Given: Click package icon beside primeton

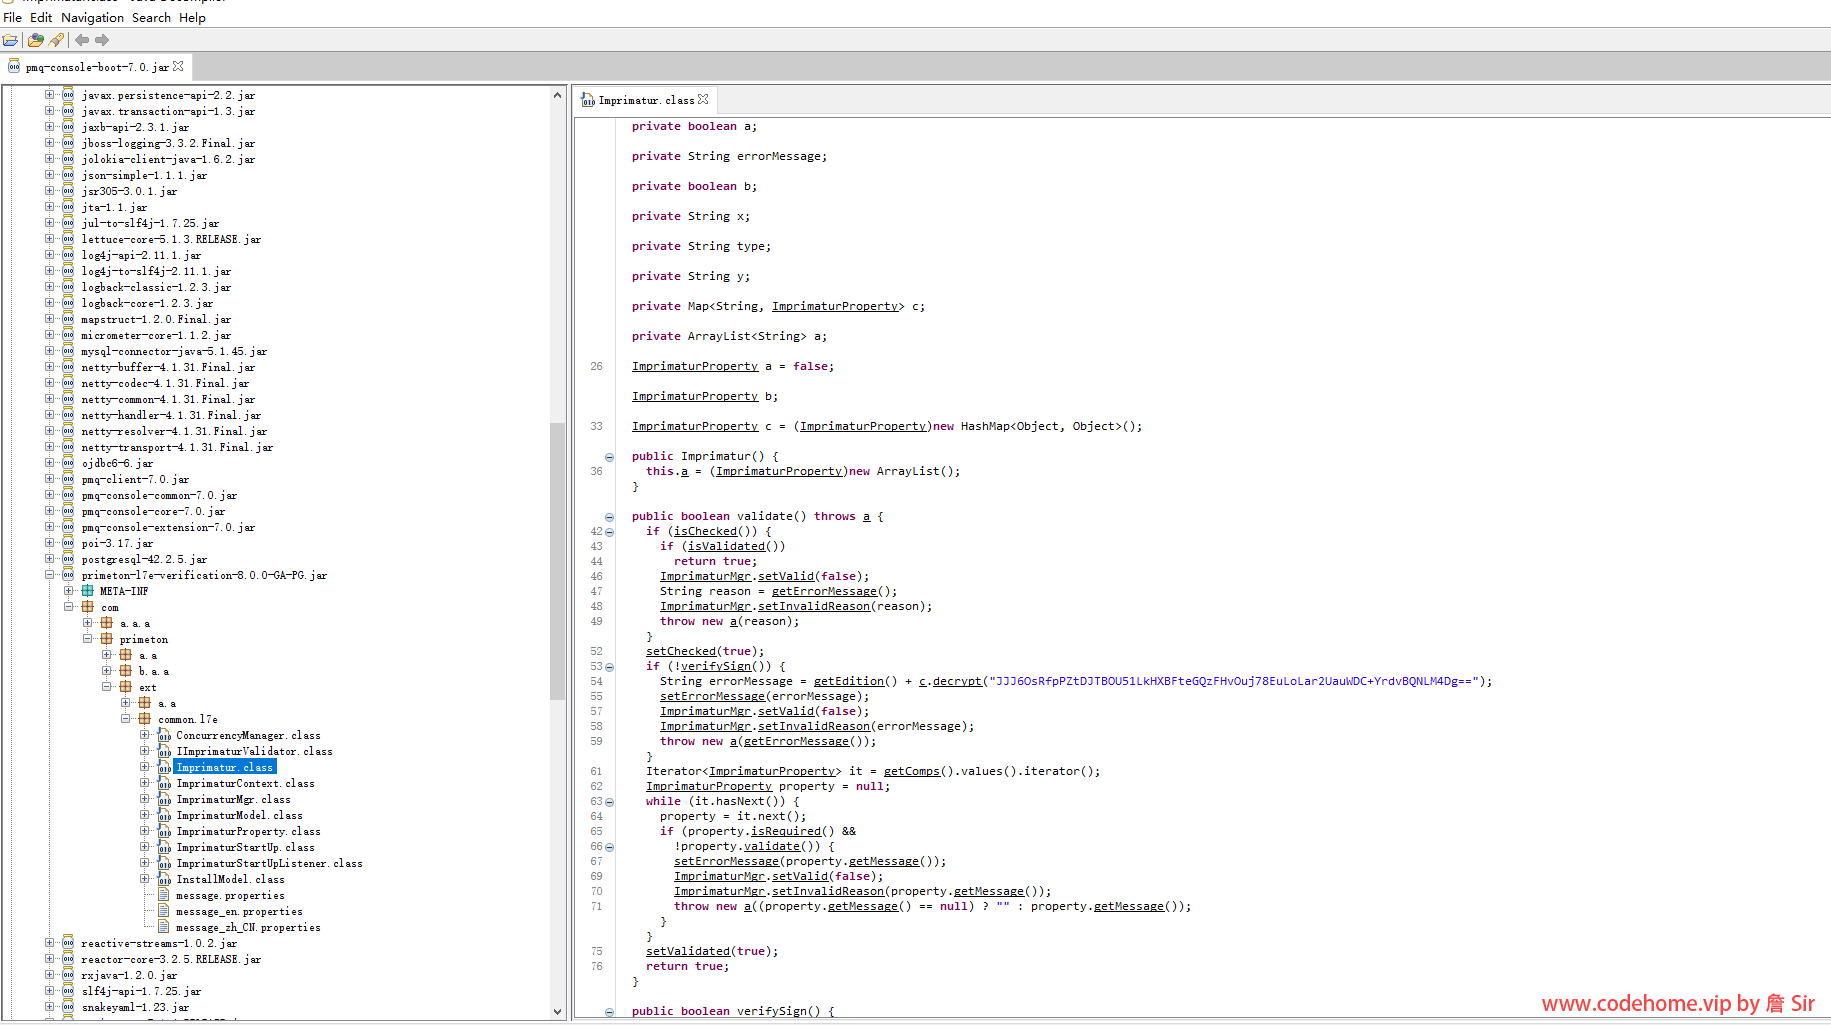Looking at the screenshot, I should point(107,639).
